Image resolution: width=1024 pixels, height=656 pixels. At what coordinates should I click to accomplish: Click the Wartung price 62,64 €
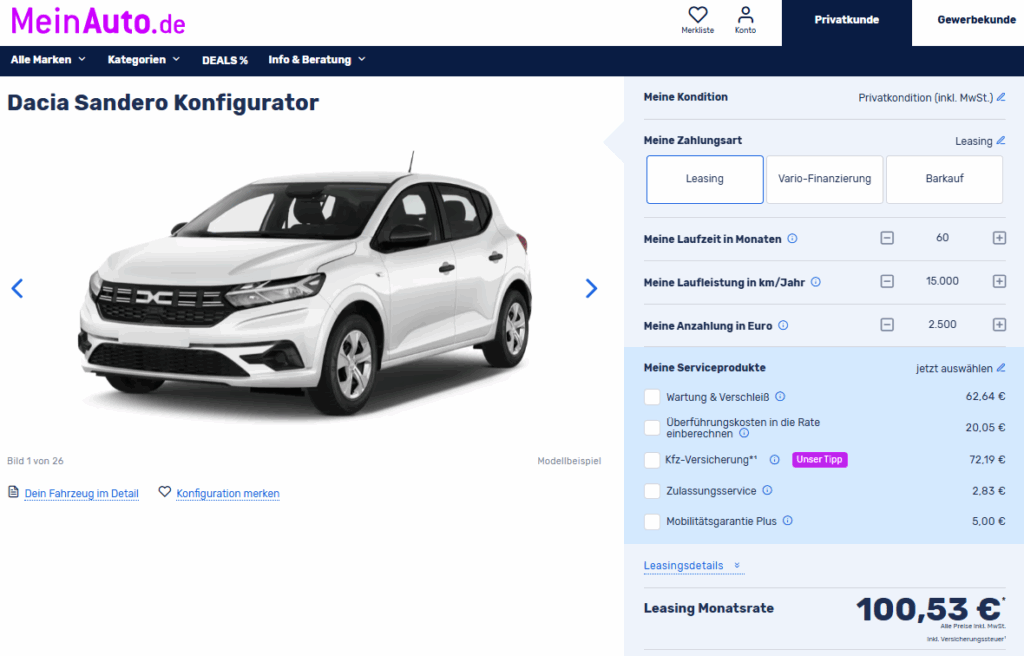pos(985,397)
